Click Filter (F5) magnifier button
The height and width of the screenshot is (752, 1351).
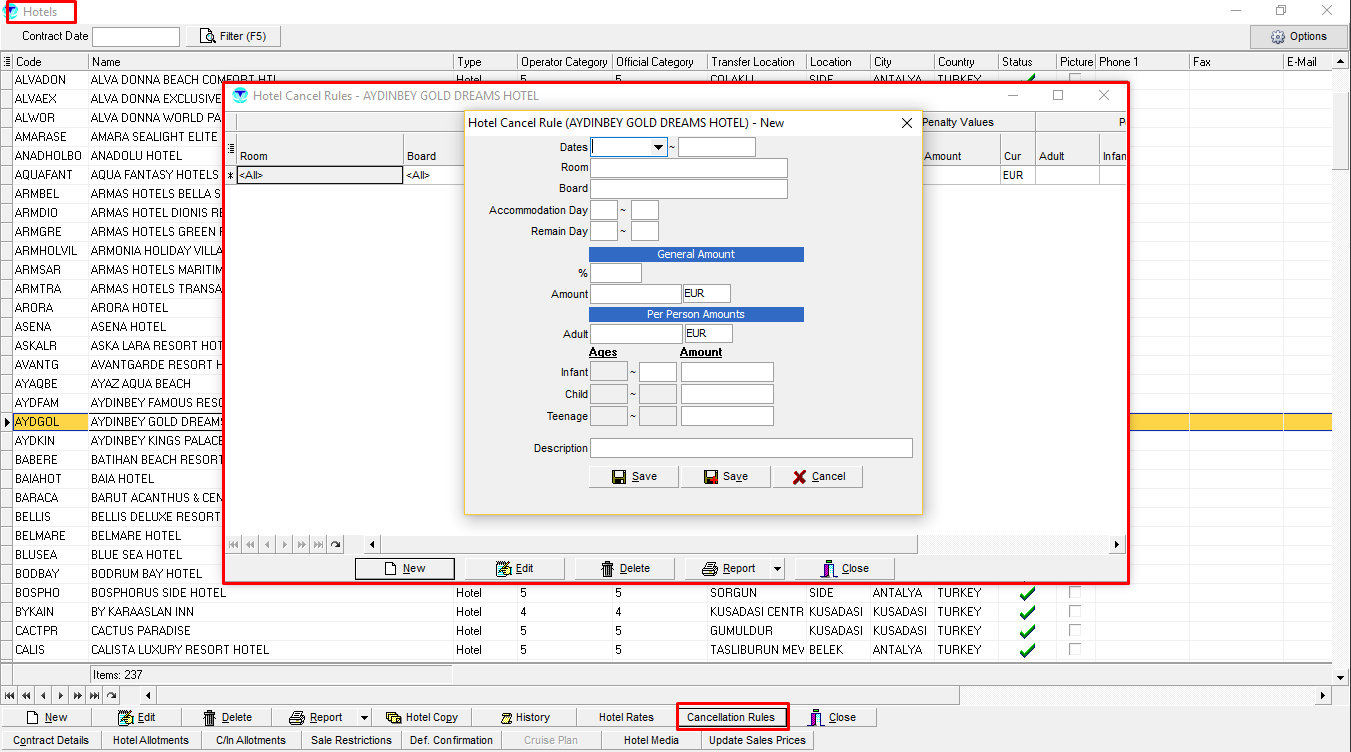(233, 36)
